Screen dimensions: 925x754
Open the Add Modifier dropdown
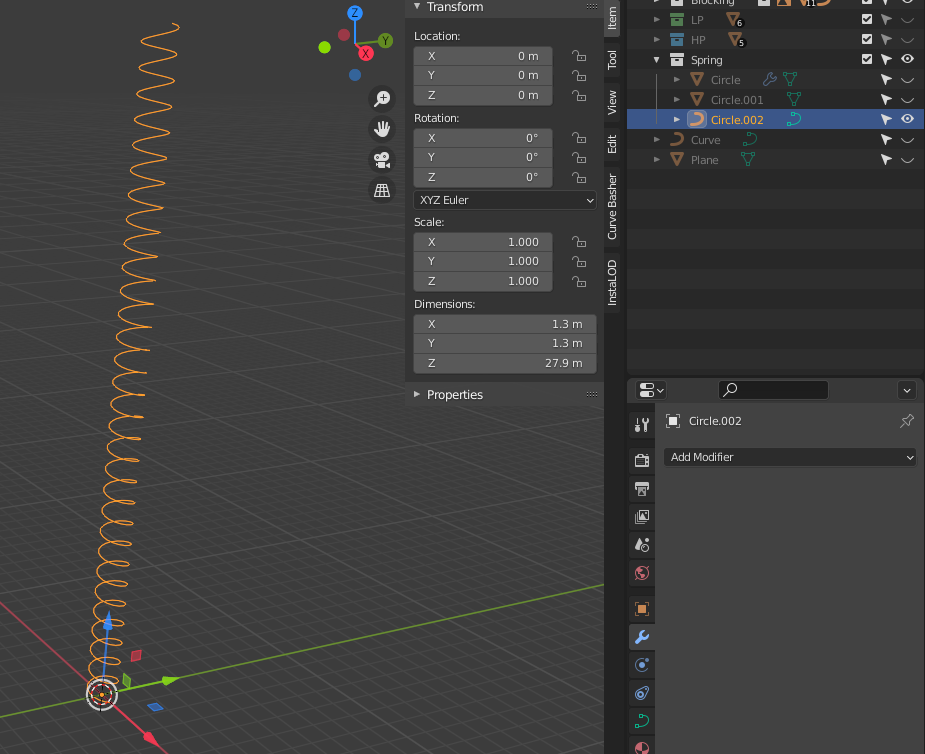pyautogui.click(x=789, y=457)
